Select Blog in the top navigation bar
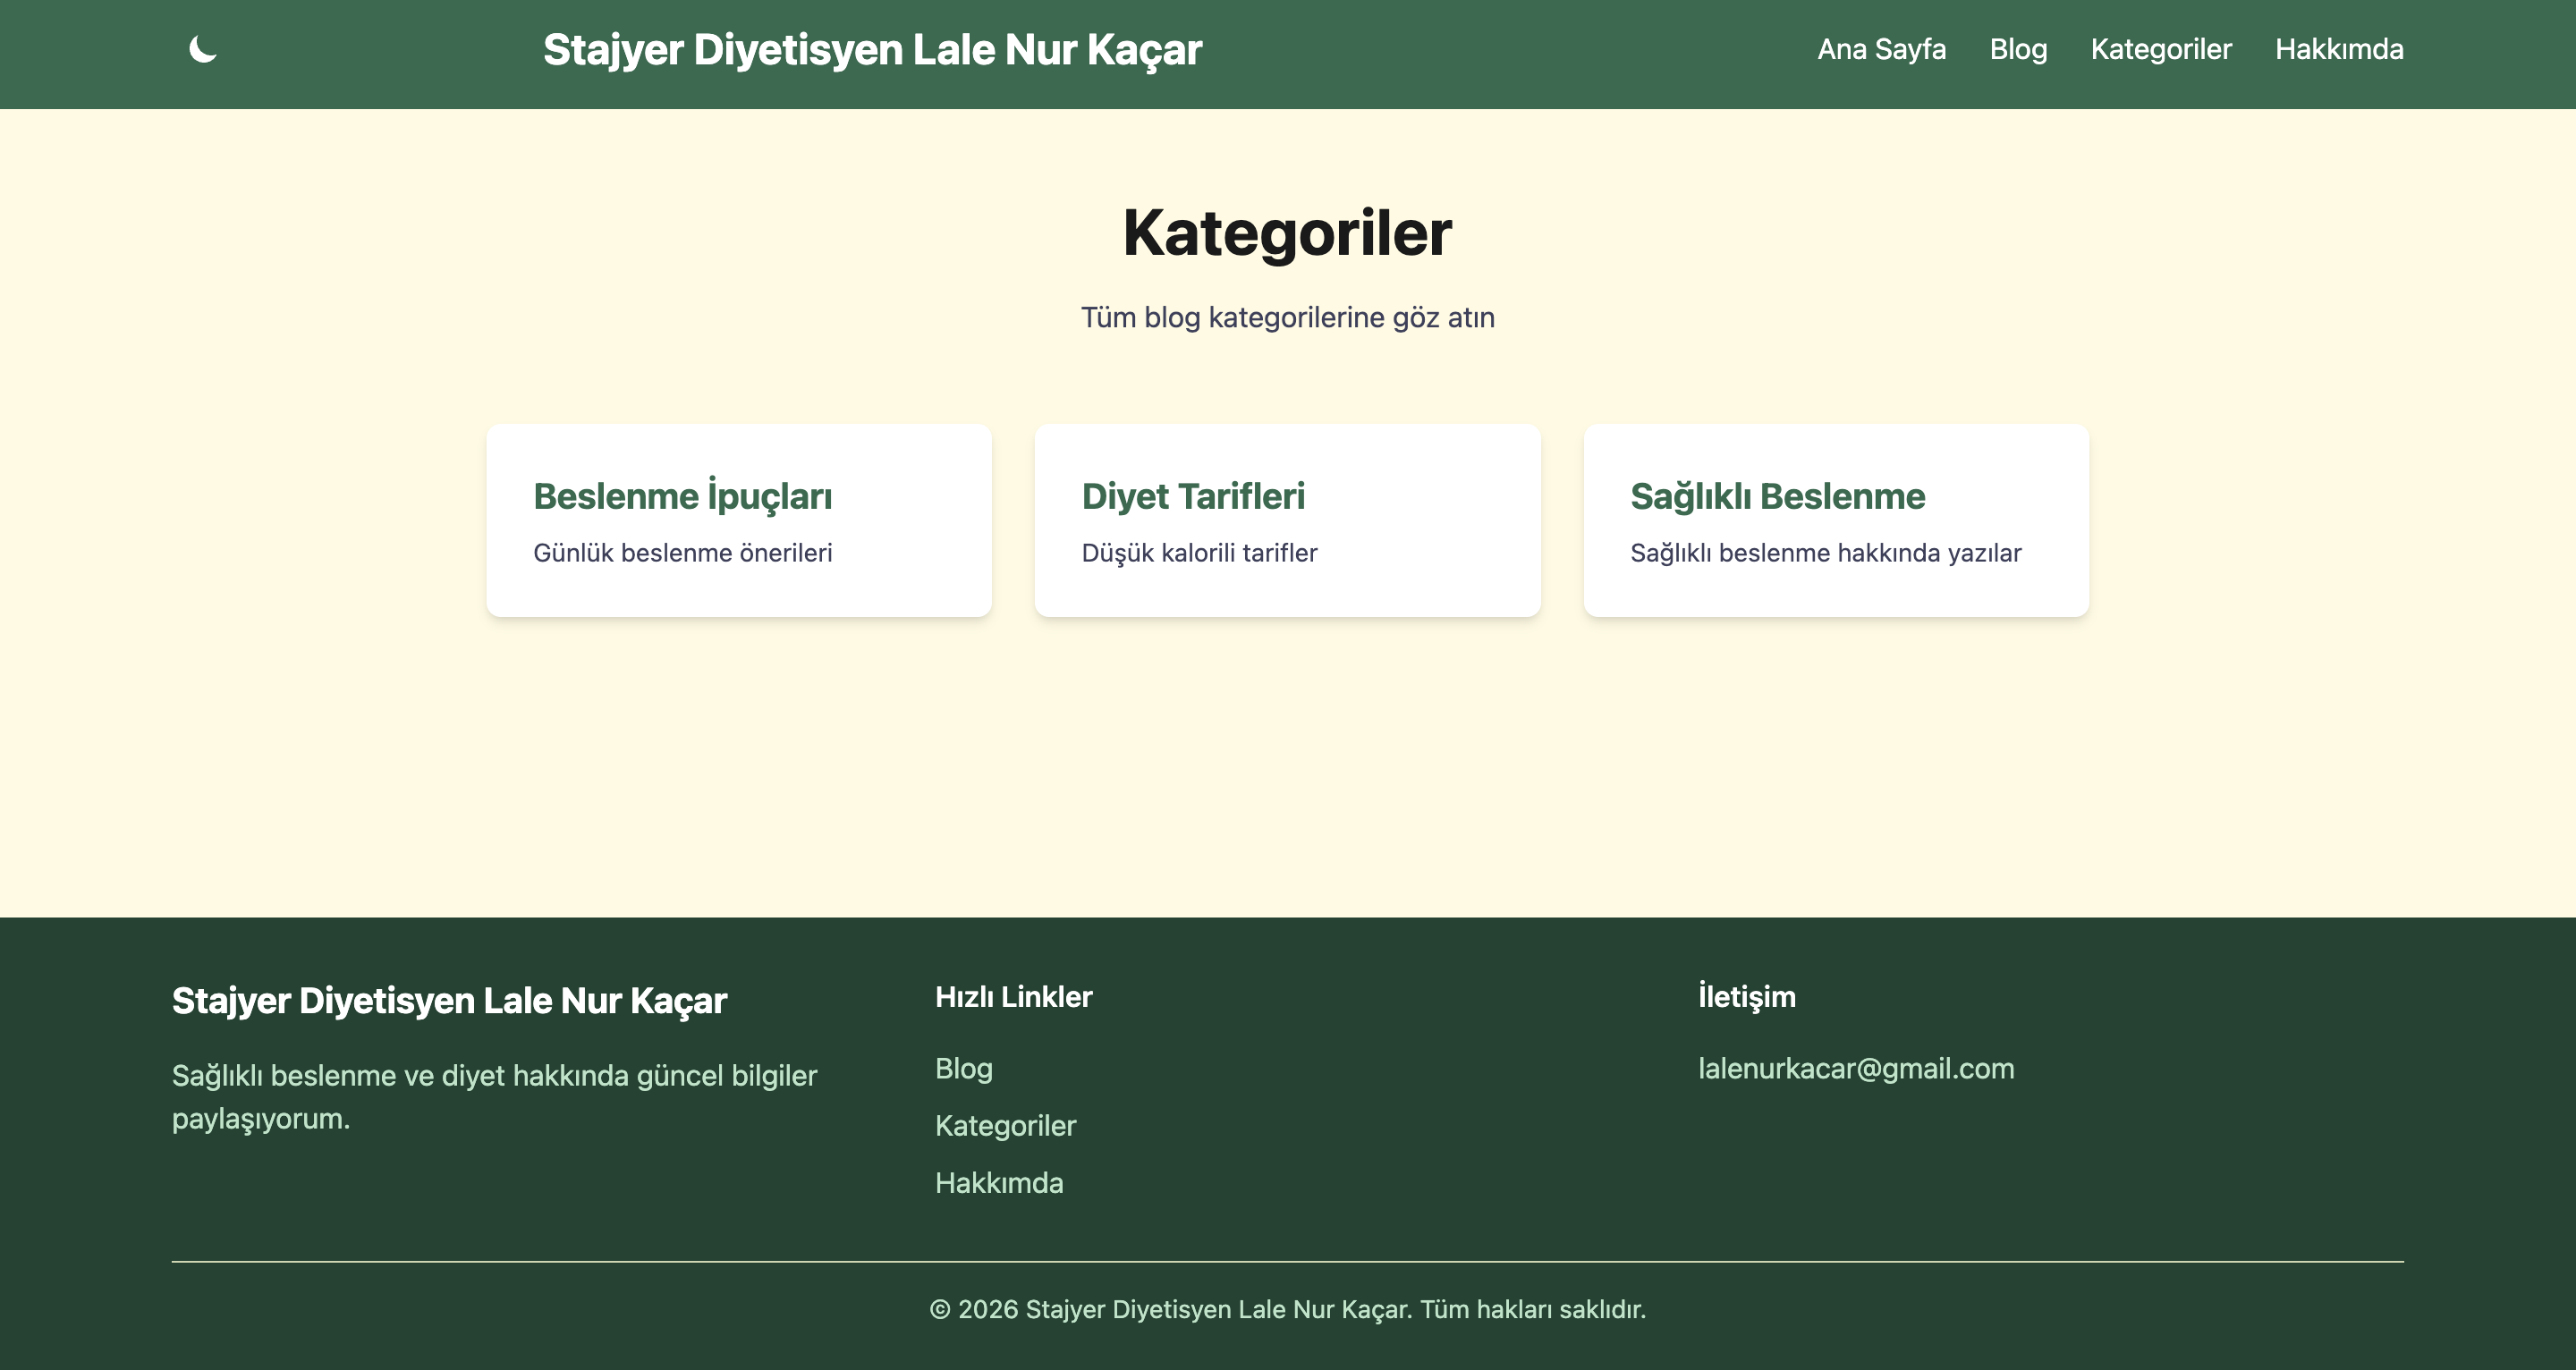Screen dimensions: 2576x1370 [2018, 49]
